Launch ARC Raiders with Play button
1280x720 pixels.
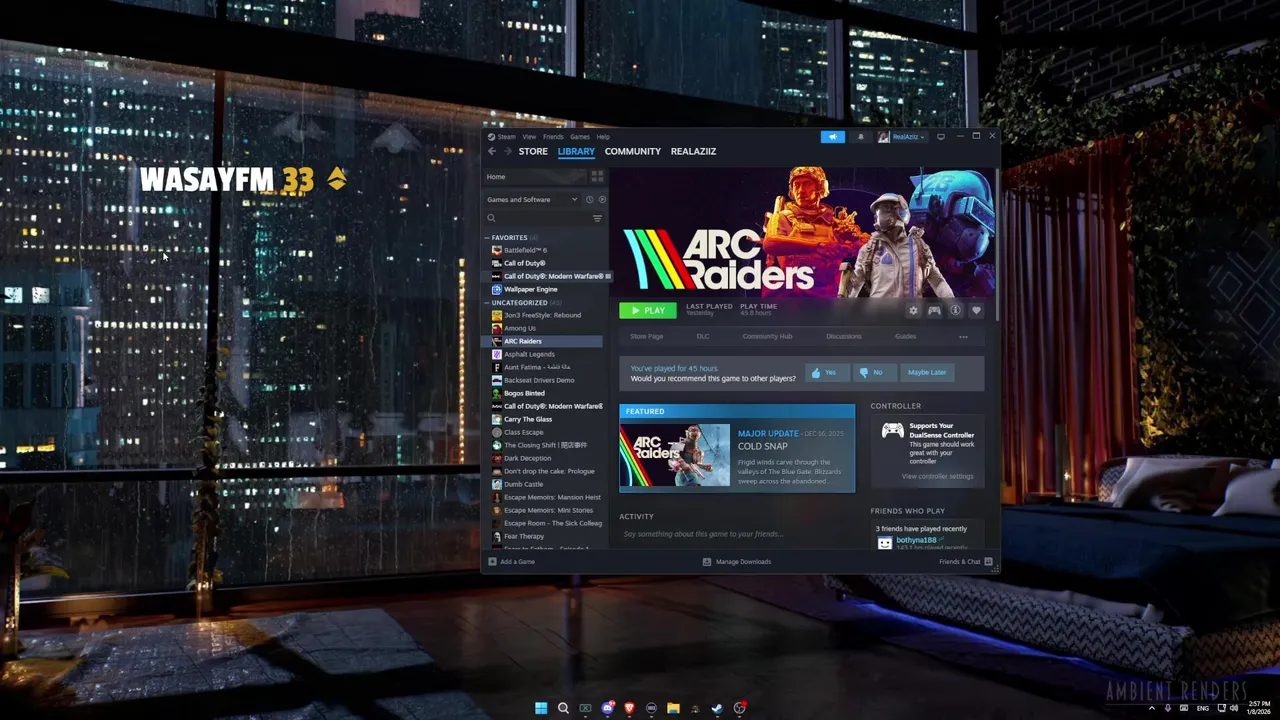[x=647, y=310]
